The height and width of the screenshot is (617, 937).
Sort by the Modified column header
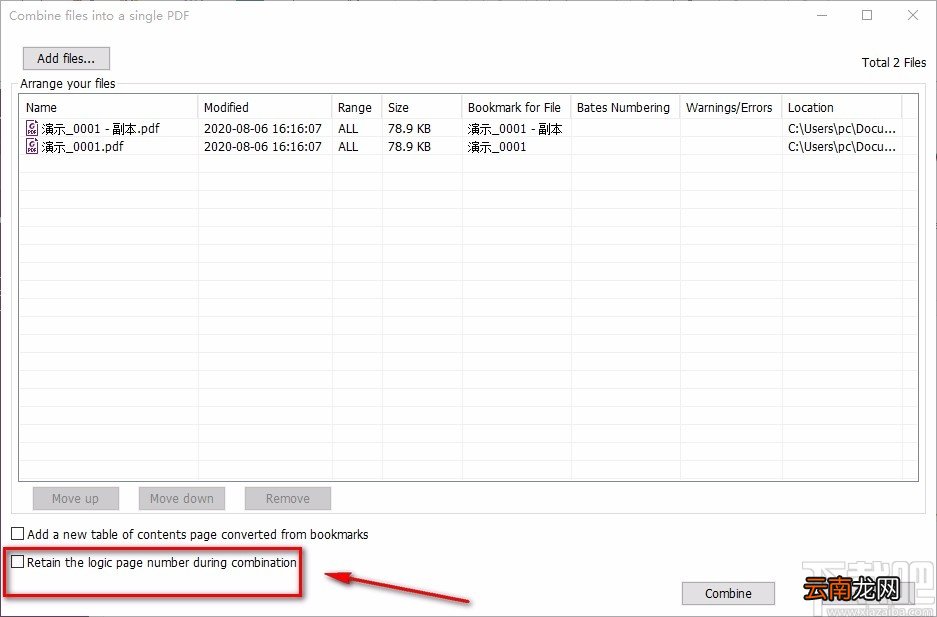[265, 108]
